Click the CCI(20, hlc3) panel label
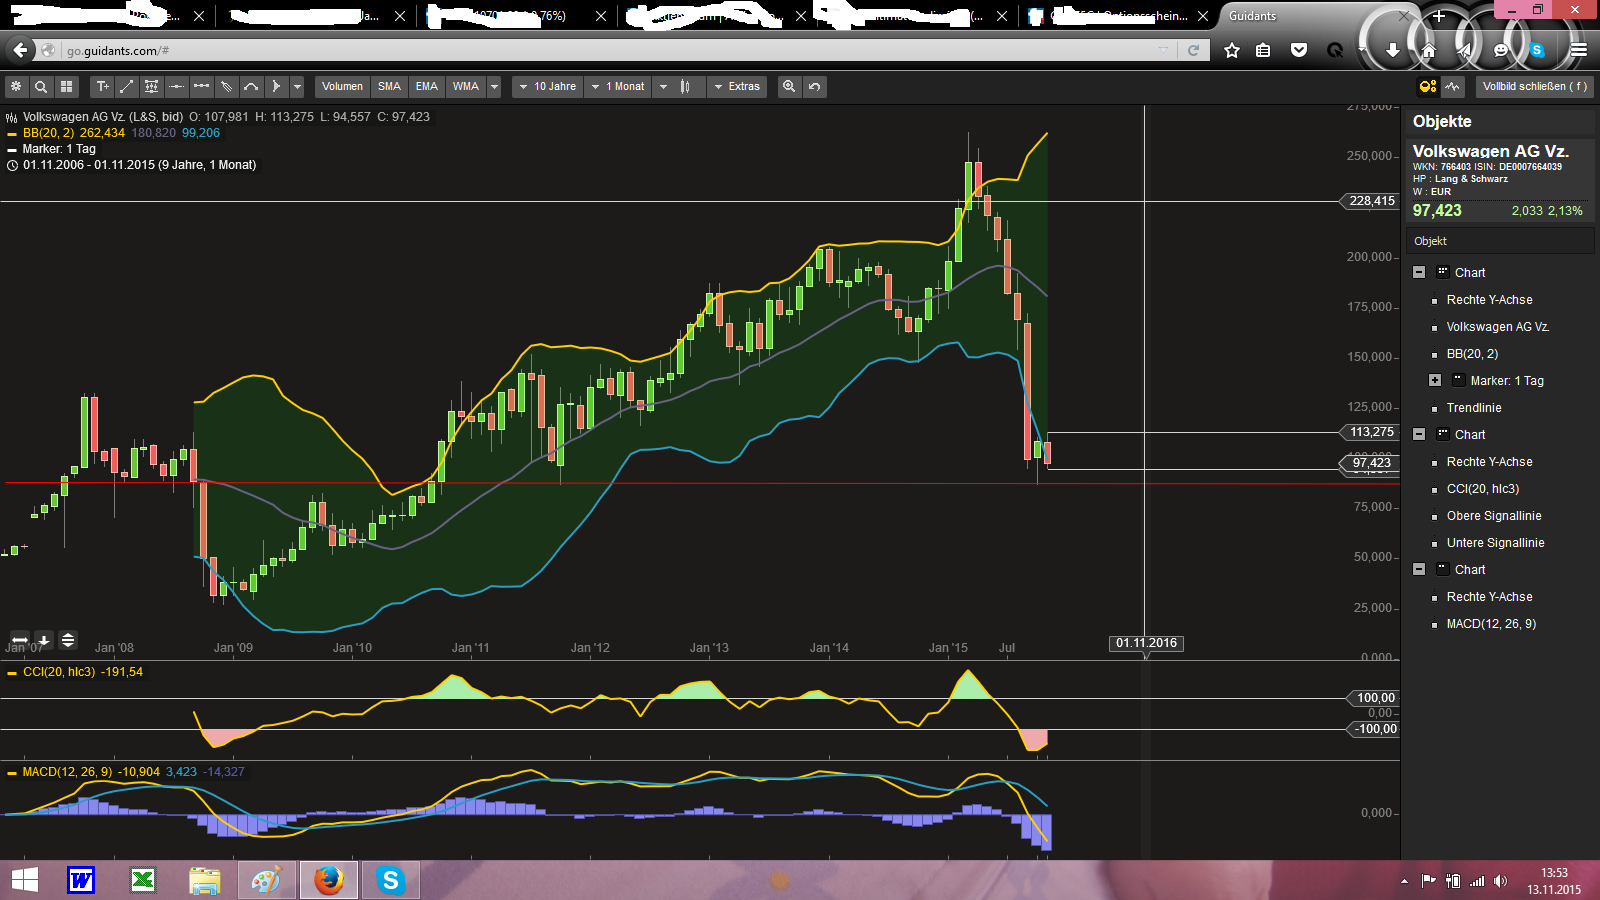The width and height of the screenshot is (1600, 900). tap(59, 672)
